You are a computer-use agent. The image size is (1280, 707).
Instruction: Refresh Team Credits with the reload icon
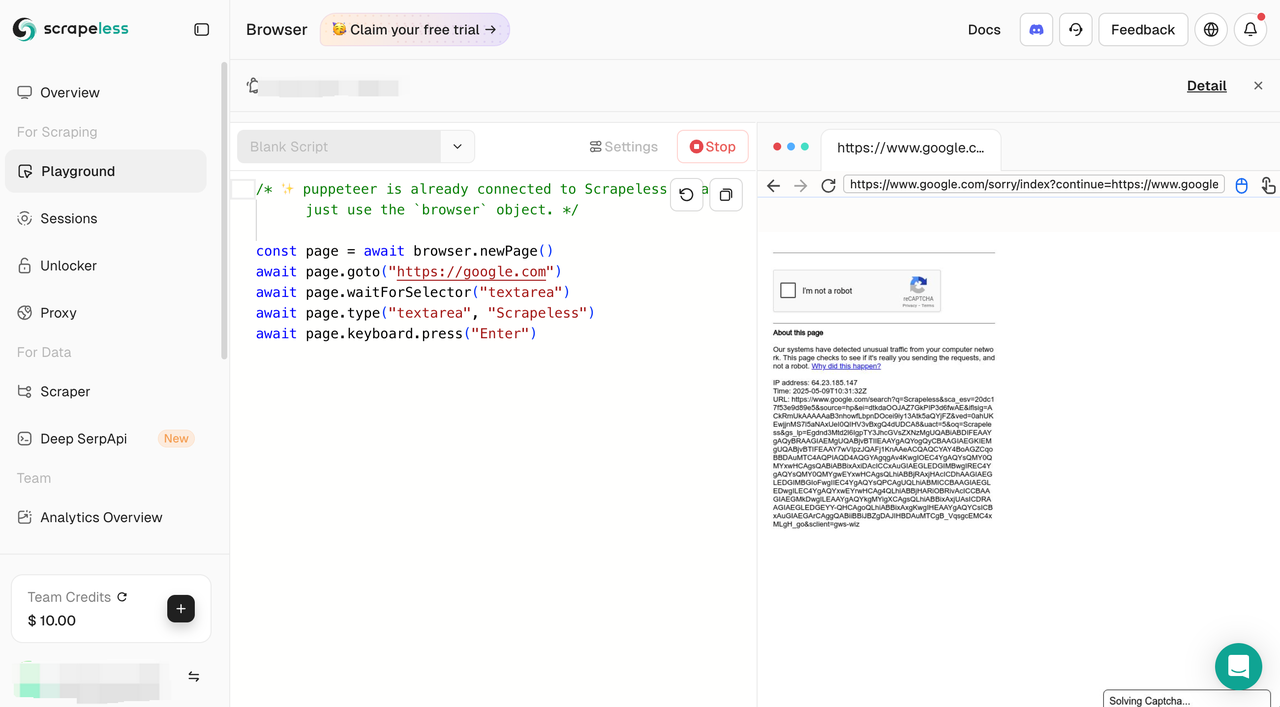122,597
